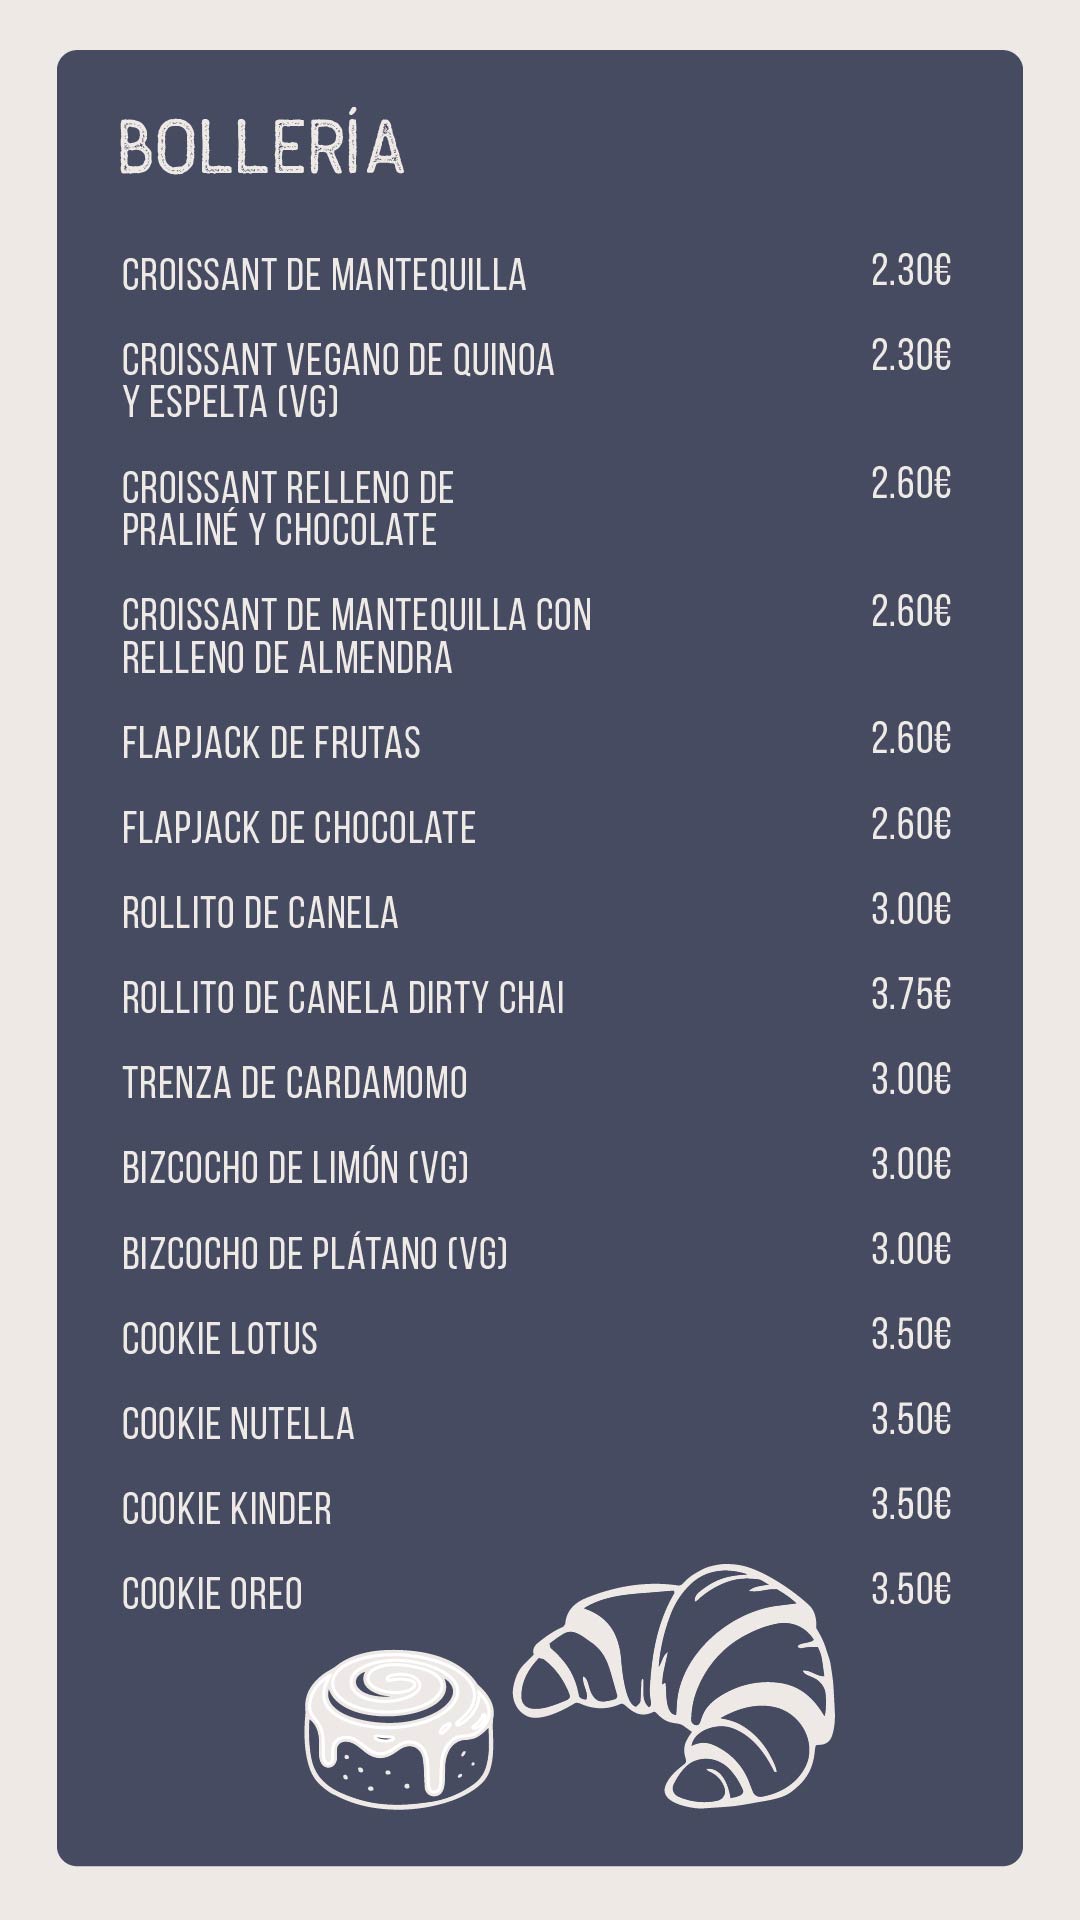Select Rollito de Canela item
The width and height of the screenshot is (1080, 1920).
tap(260, 913)
